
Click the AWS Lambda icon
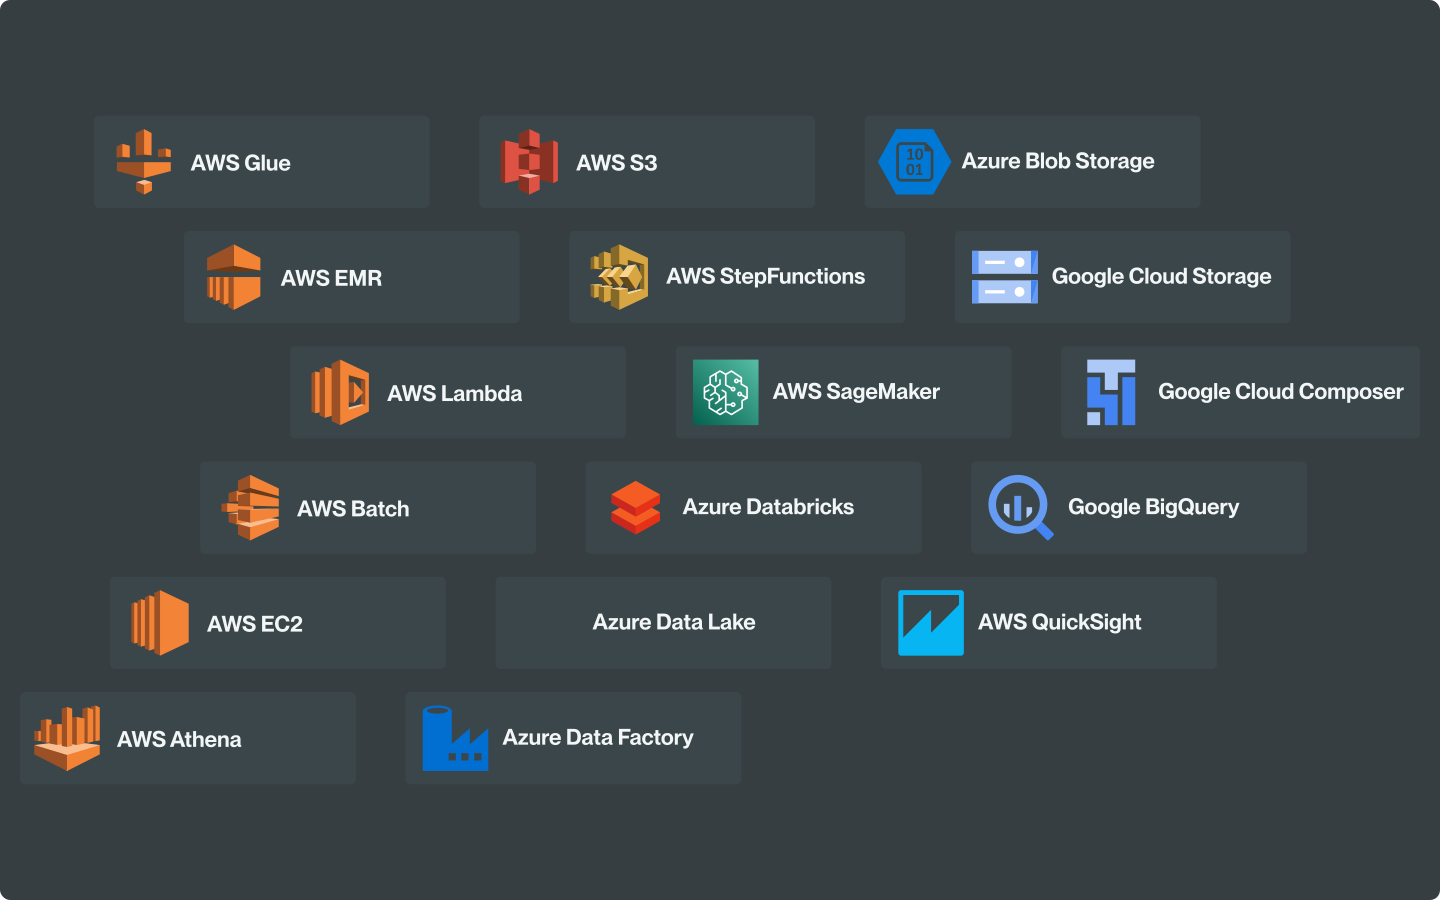tap(340, 392)
